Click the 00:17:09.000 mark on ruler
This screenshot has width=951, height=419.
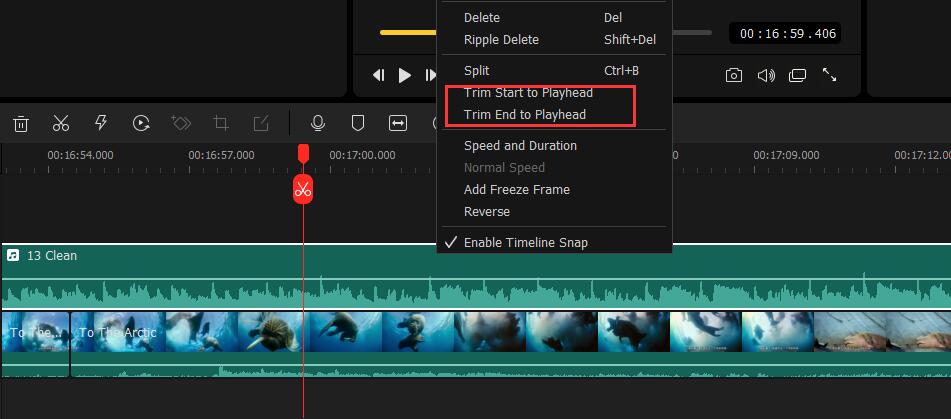(786, 155)
